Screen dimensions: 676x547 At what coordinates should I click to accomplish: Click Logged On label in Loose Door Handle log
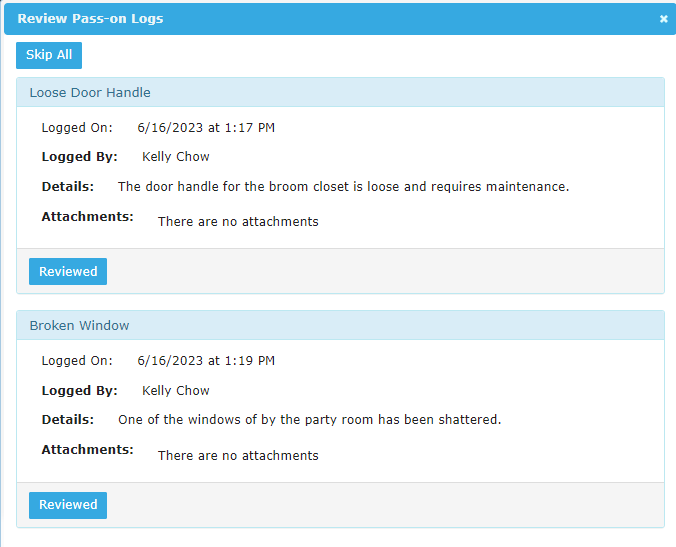[x=77, y=128]
